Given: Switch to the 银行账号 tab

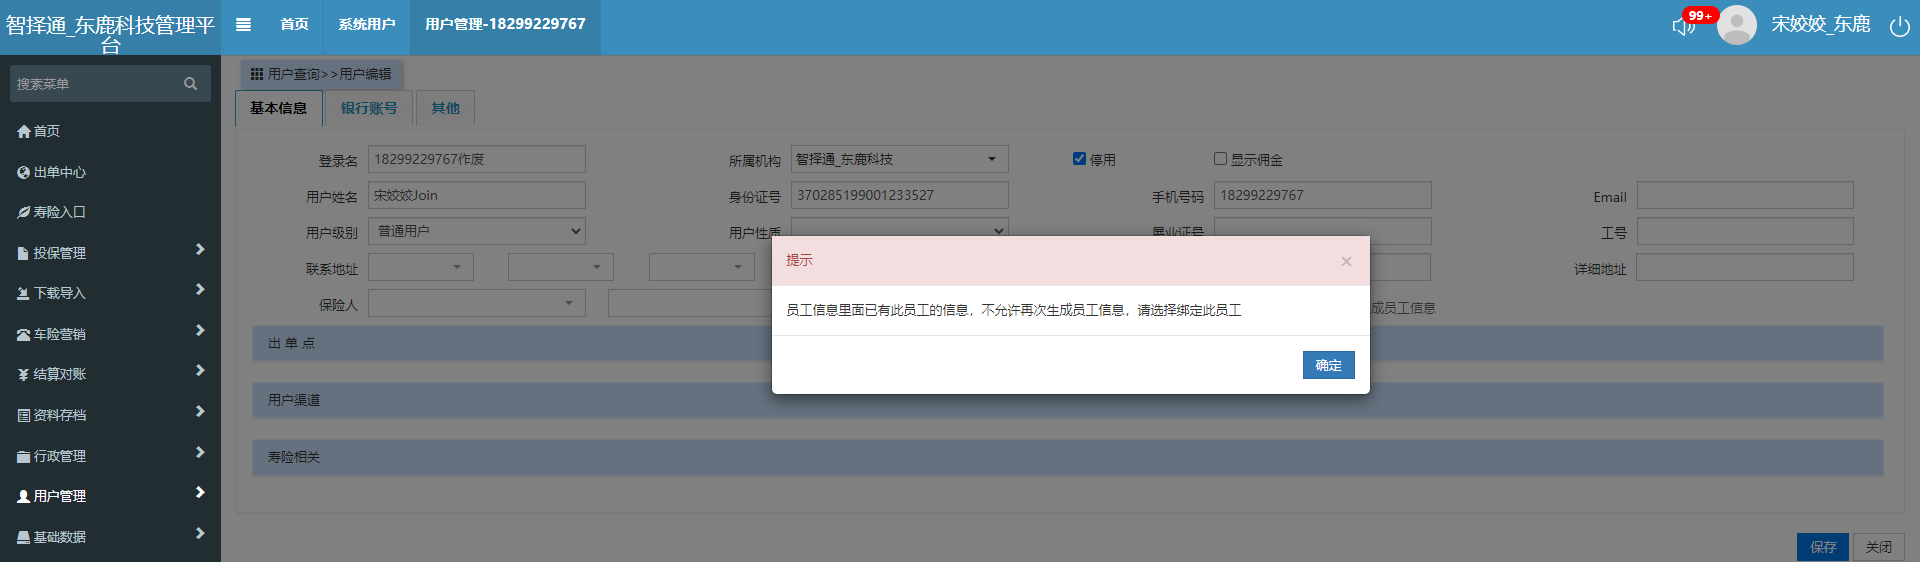Looking at the screenshot, I should pyautogui.click(x=369, y=108).
